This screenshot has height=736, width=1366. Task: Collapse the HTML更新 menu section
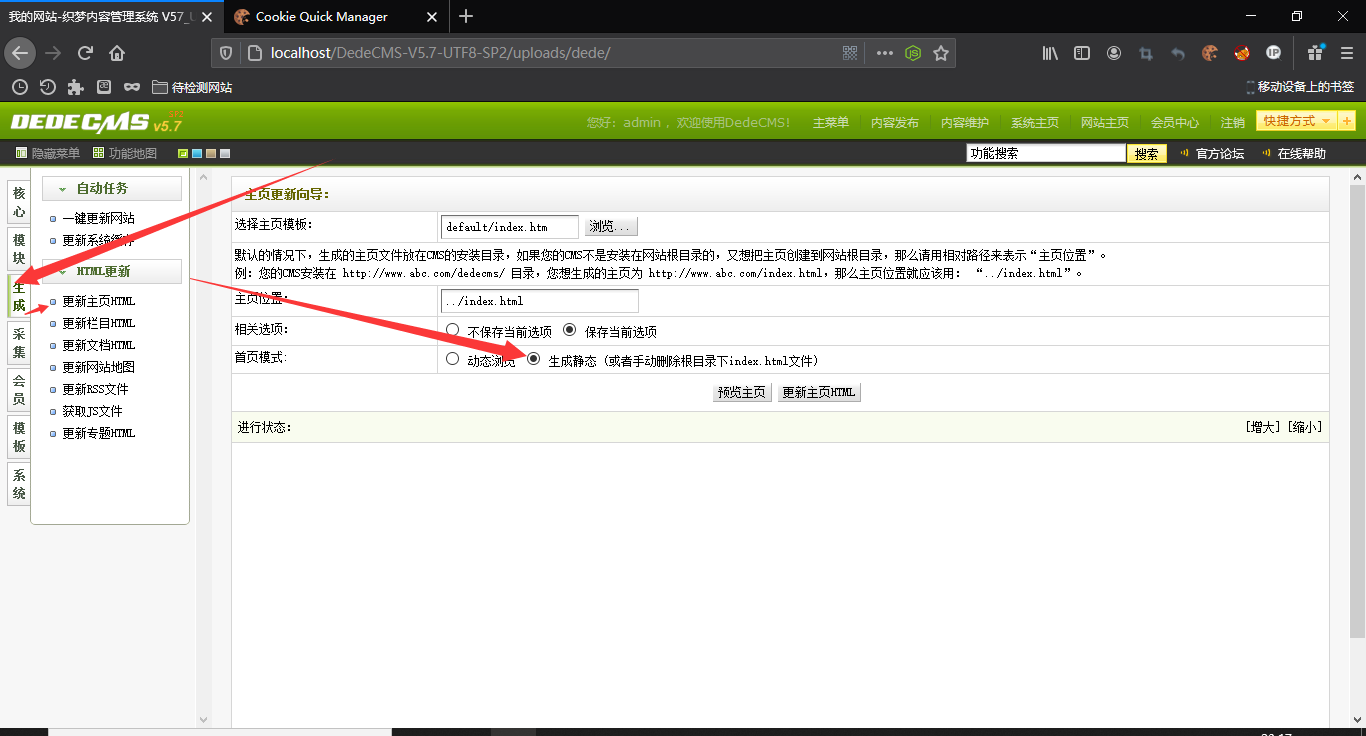(x=112, y=271)
